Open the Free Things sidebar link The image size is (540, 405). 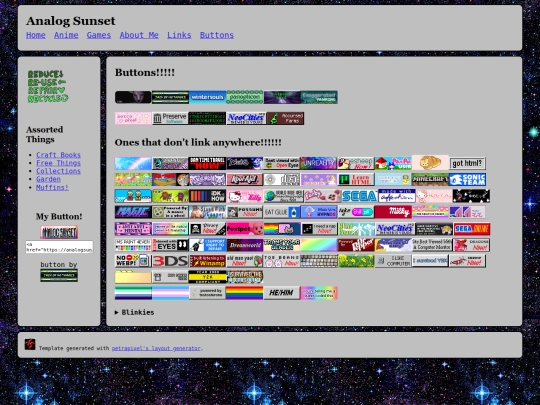tap(58, 163)
